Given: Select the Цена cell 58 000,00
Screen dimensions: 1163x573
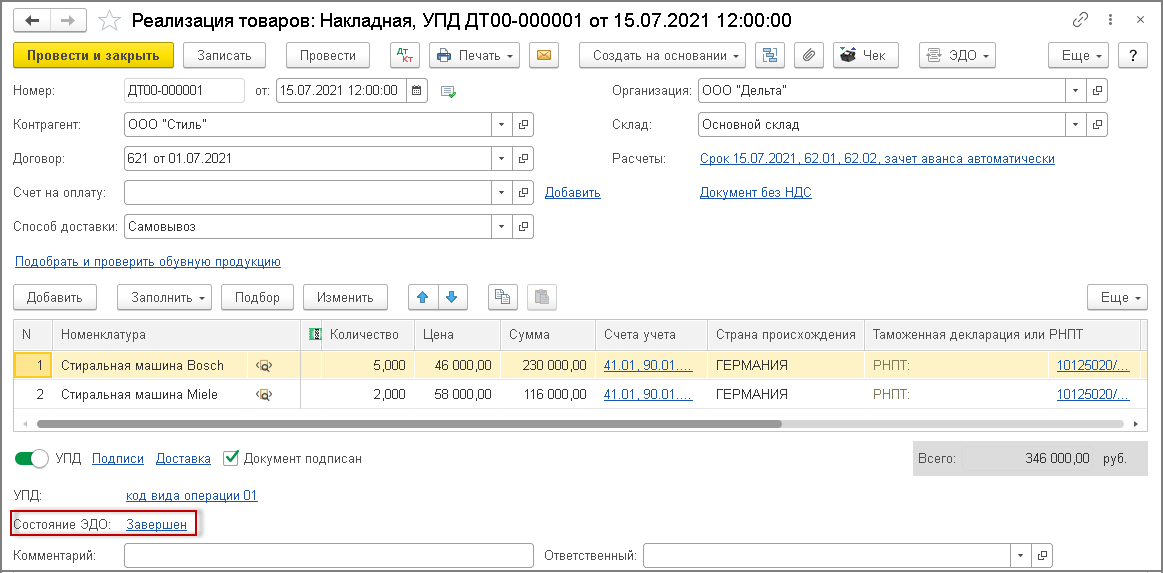Looking at the screenshot, I should coord(458,395).
